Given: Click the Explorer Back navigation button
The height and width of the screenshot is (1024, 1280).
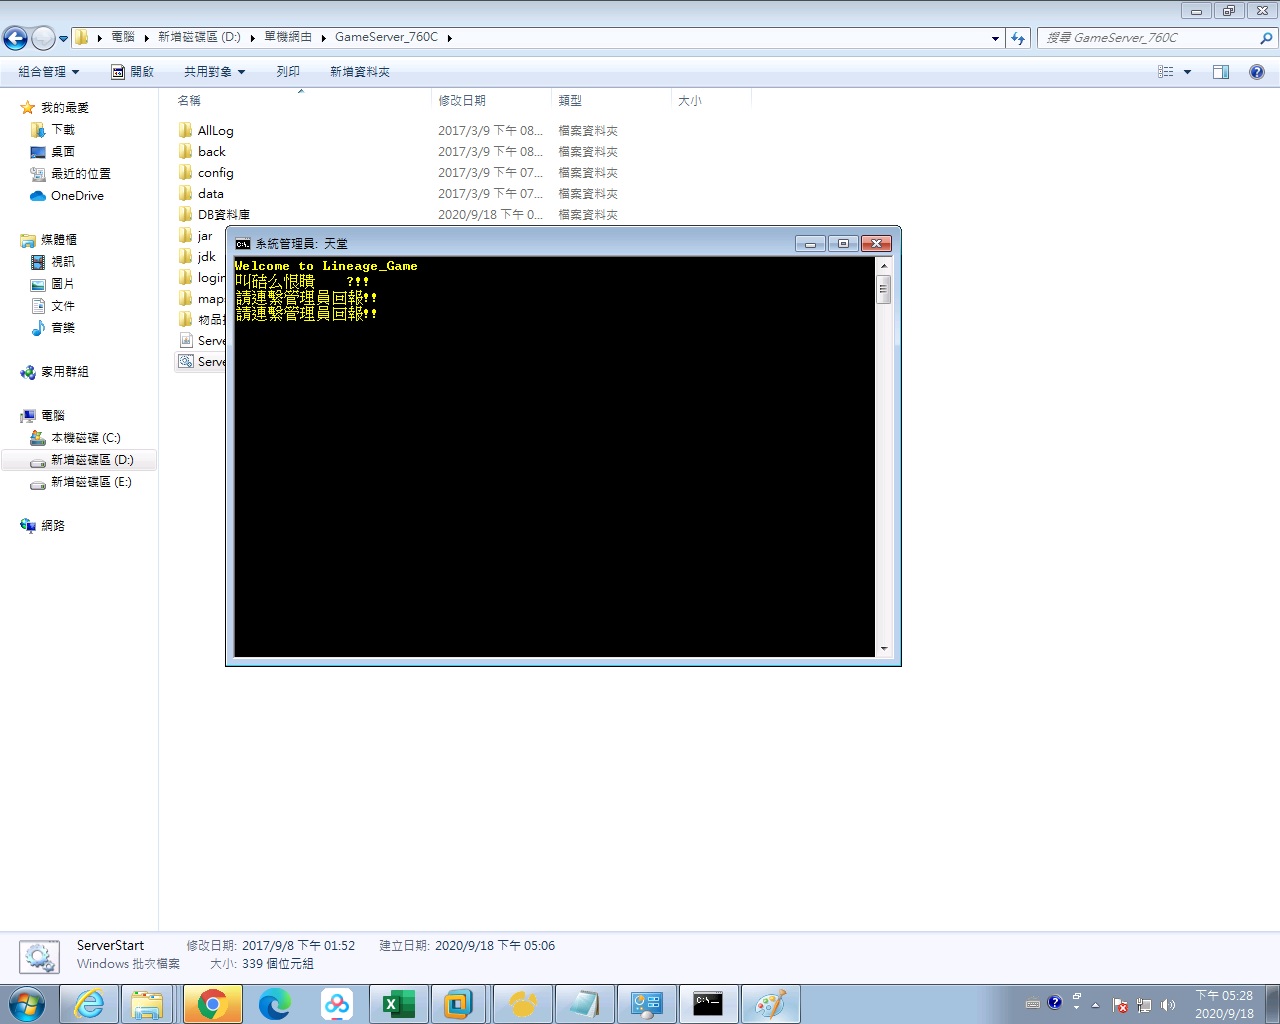Looking at the screenshot, I should click(15, 38).
